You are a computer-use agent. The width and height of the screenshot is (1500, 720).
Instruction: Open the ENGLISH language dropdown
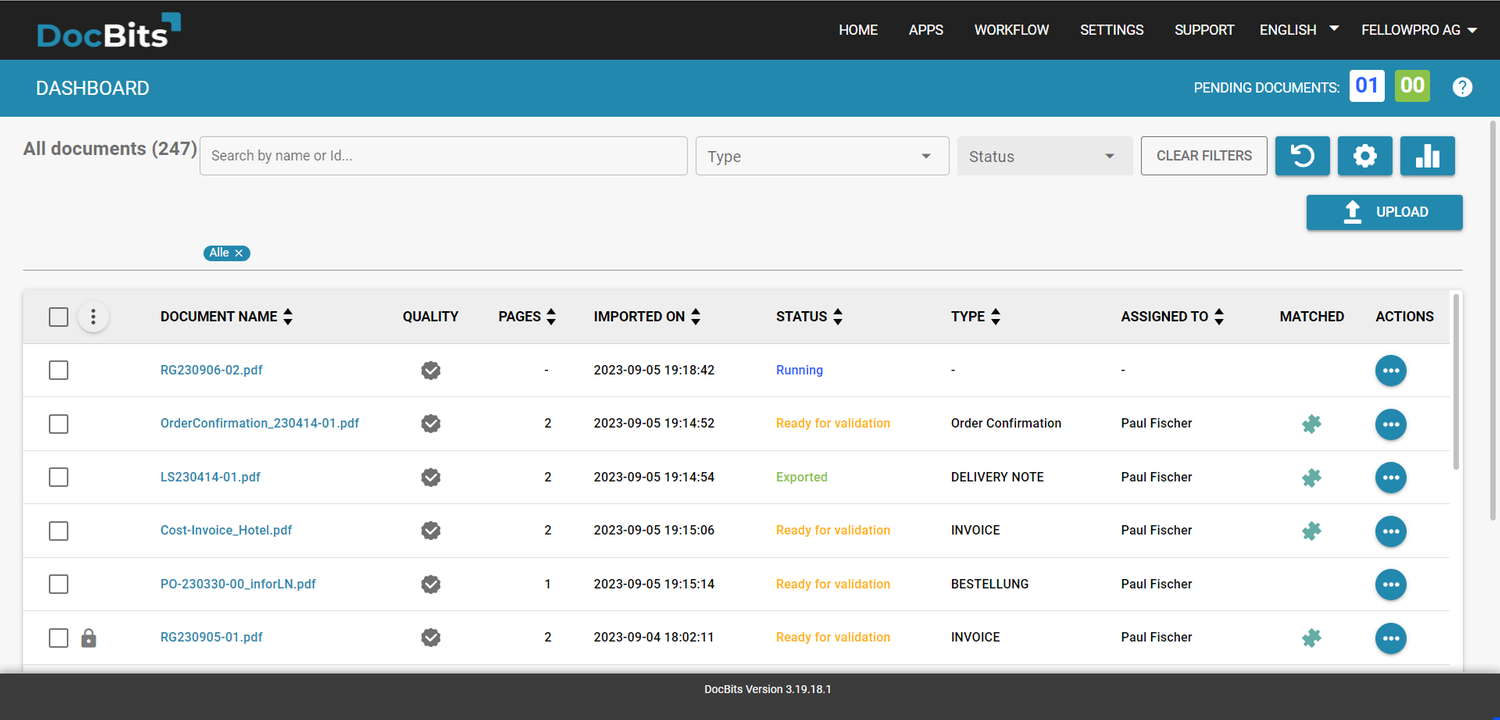click(1297, 30)
